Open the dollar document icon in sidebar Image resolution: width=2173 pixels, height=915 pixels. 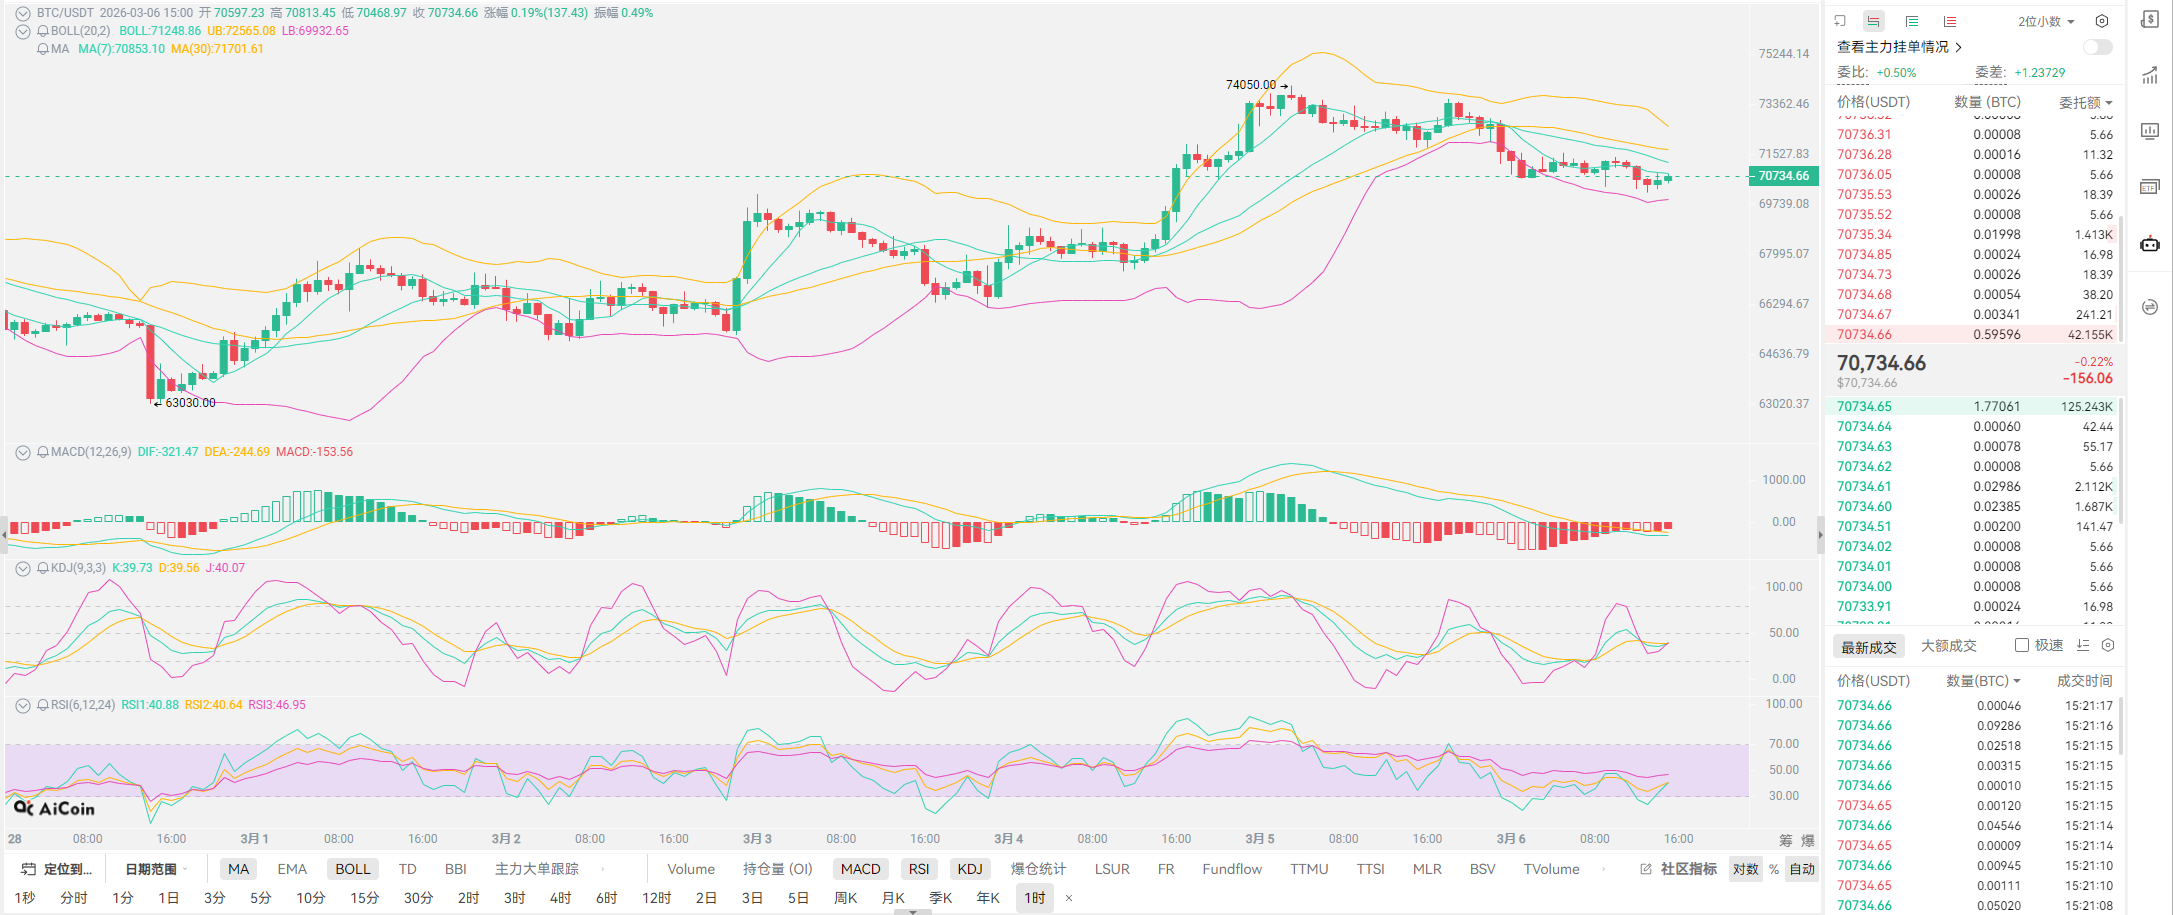coord(2150,20)
